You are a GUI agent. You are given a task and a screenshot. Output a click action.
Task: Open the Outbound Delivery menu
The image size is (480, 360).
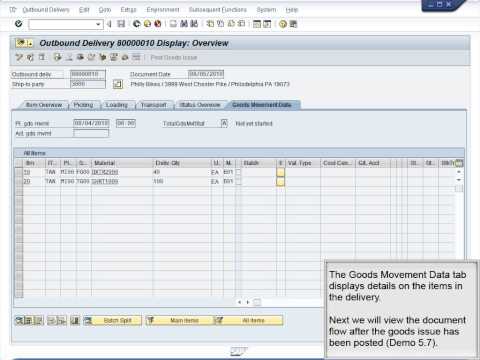point(46,10)
